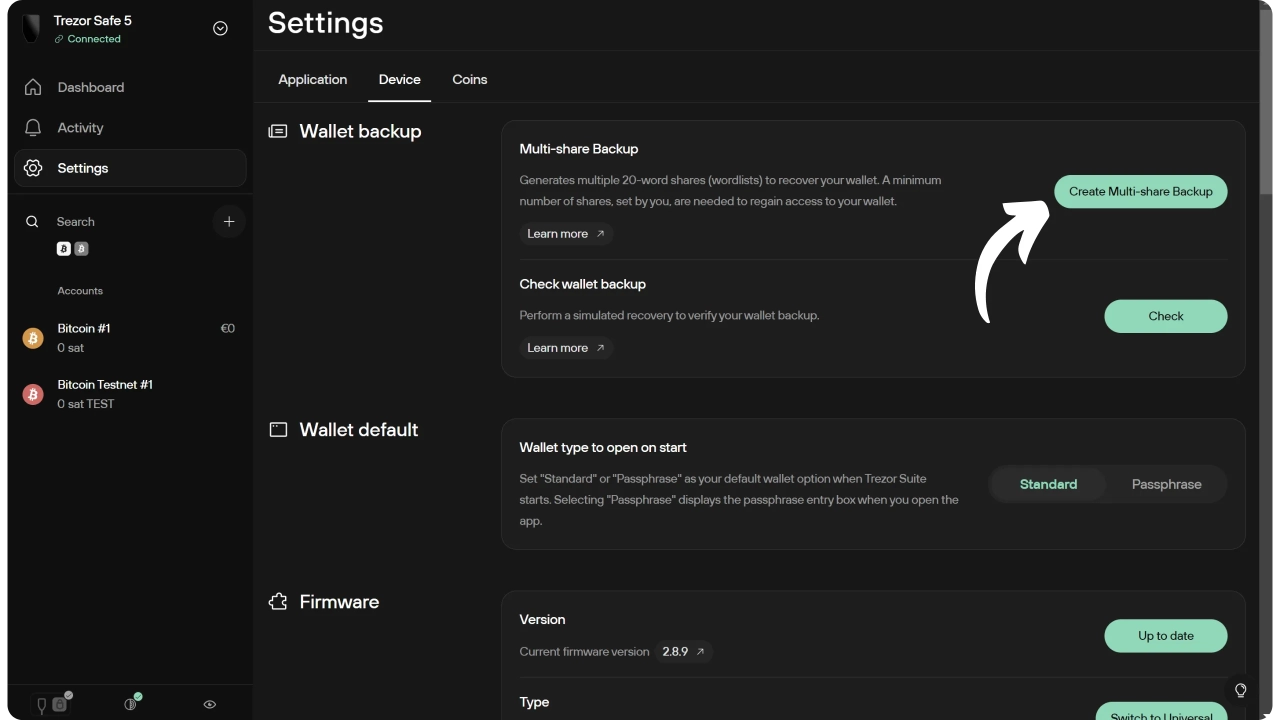Click Learn more under Multi-share Backup
1280x720 pixels.
click(x=566, y=234)
